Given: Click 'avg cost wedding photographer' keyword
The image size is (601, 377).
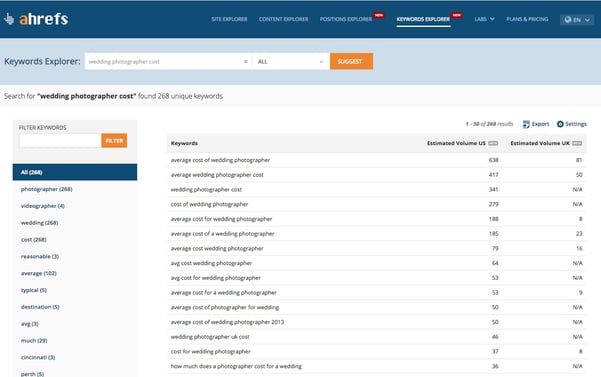Looking at the screenshot, I should click(211, 263).
